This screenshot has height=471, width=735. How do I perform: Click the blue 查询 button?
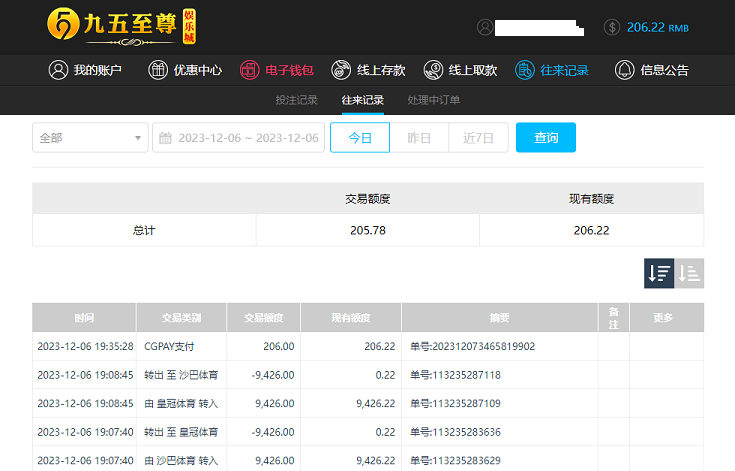click(545, 138)
